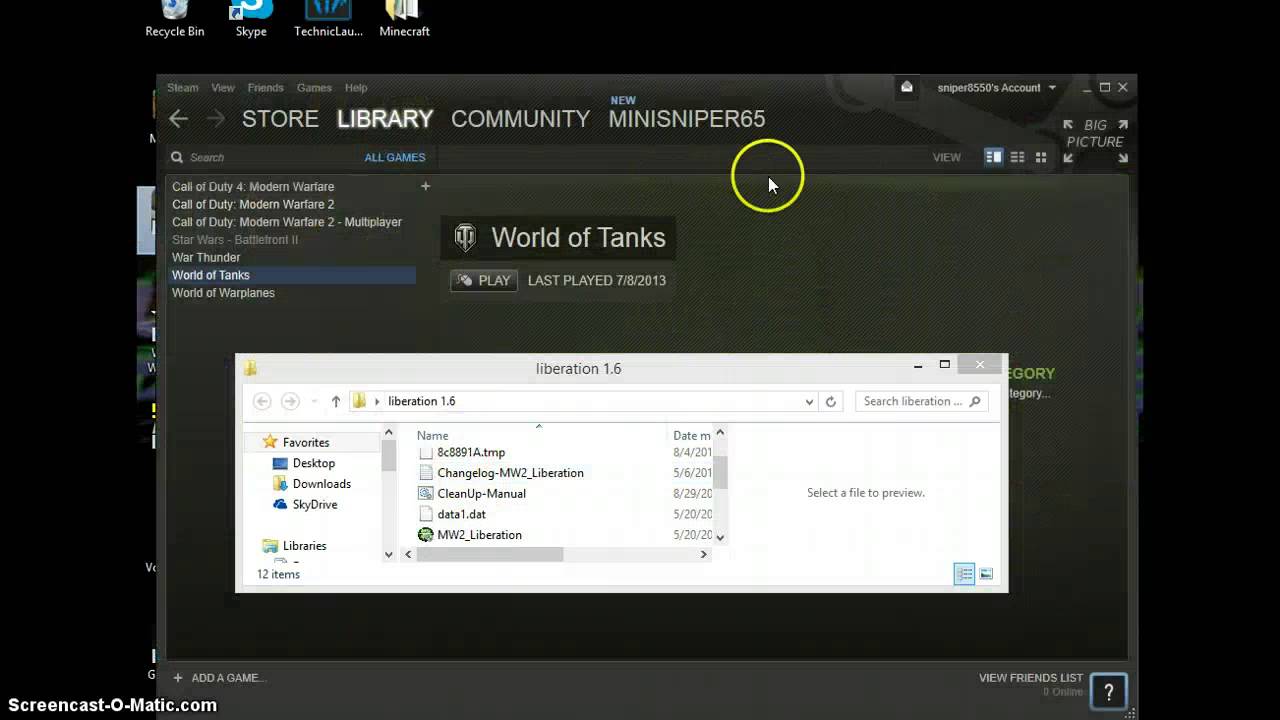Open SkyDrive in the navigation pane
This screenshot has width=1280, height=720.
(315, 505)
